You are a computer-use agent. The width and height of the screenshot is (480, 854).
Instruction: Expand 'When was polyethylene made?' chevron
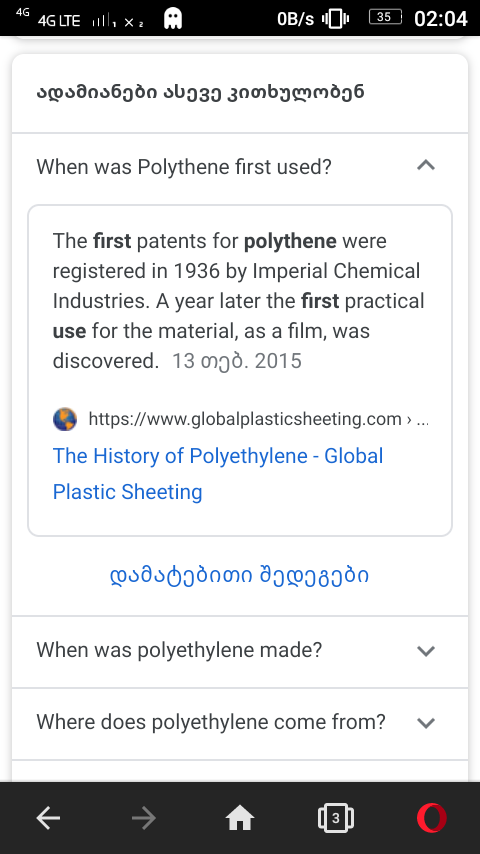[x=426, y=650]
